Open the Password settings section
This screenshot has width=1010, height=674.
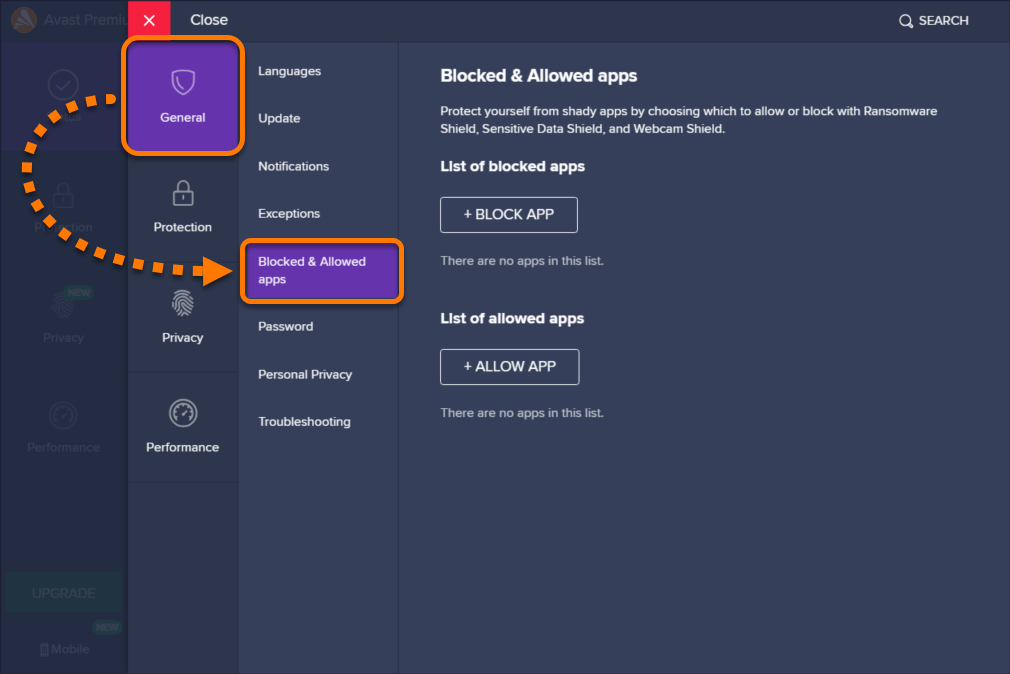pos(285,326)
